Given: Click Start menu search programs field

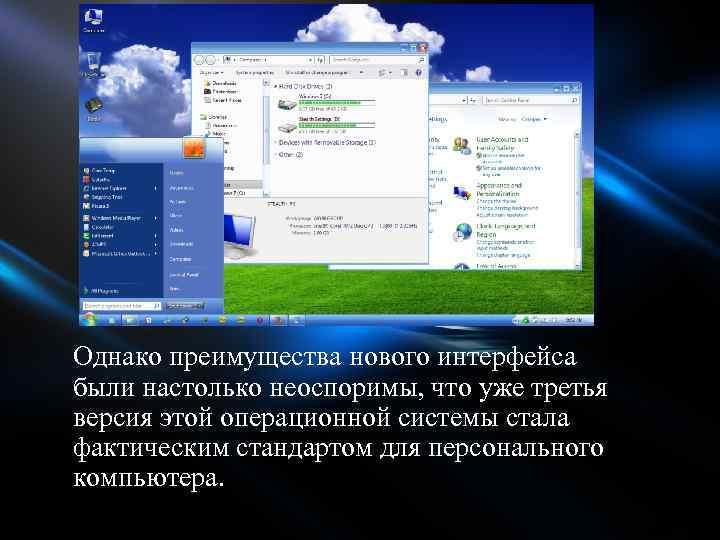Looking at the screenshot, I should point(122,306).
